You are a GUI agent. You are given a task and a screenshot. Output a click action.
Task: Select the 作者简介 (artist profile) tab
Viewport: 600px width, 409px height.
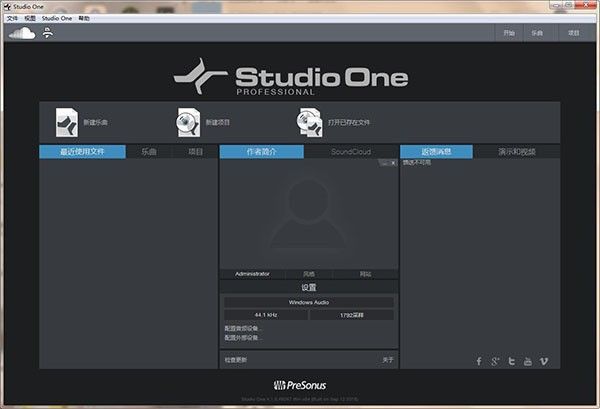(262, 152)
